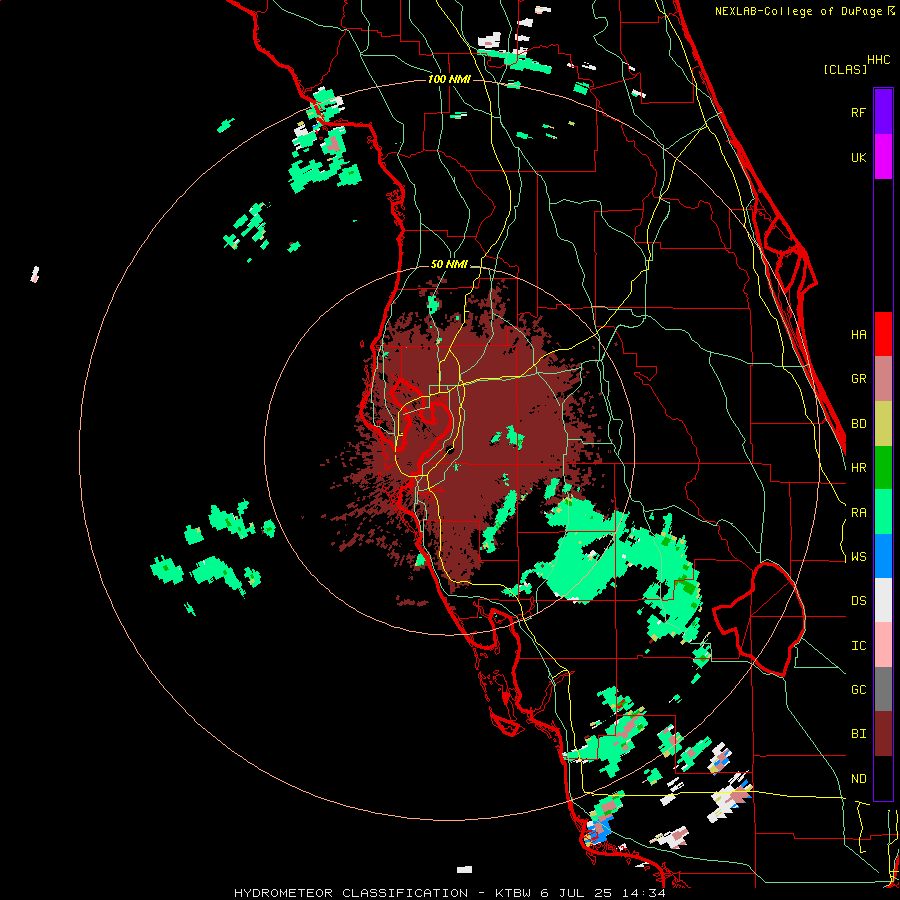The width and height of the screenshot is (900, 900).
Task: Click the IC legend label
Action: (858, 646)
